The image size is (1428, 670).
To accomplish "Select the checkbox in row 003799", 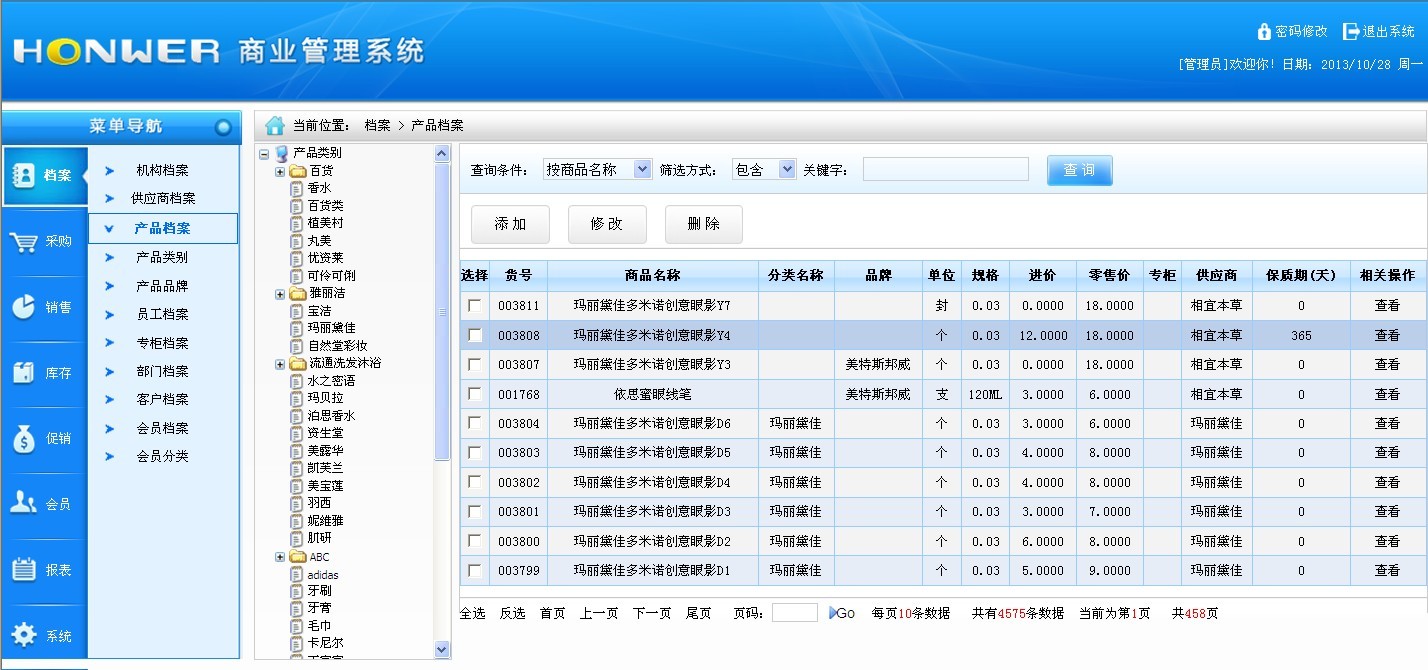I will (474, 570).
